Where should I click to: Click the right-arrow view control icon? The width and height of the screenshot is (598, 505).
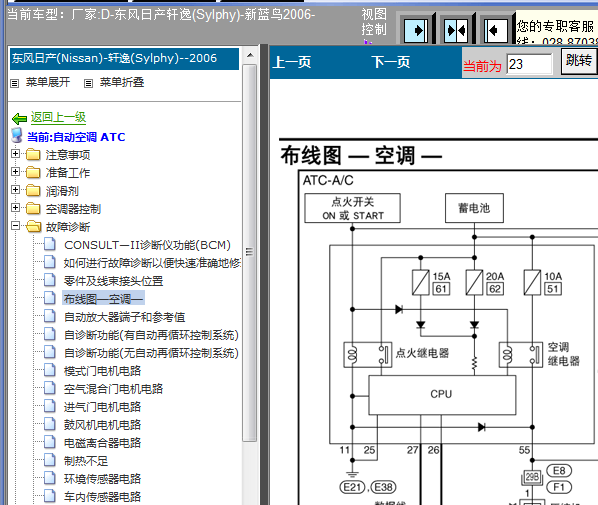[416, 30]
